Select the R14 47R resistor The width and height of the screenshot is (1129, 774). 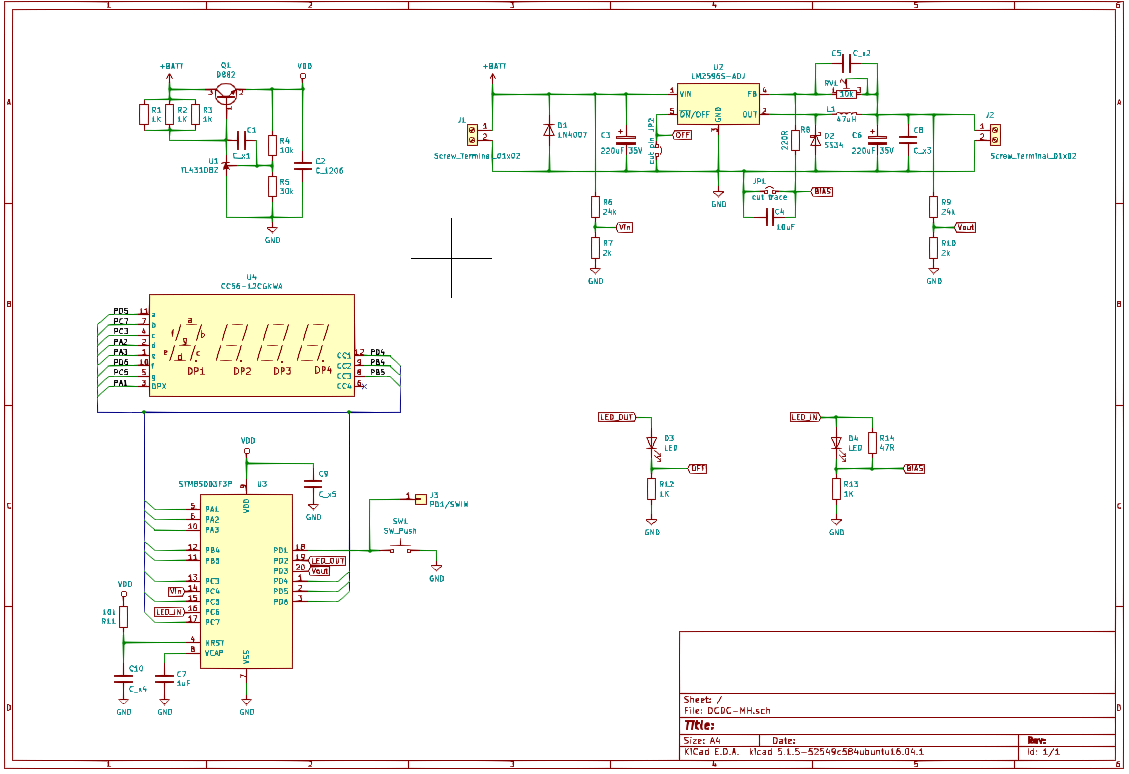(x=872, y=442)
